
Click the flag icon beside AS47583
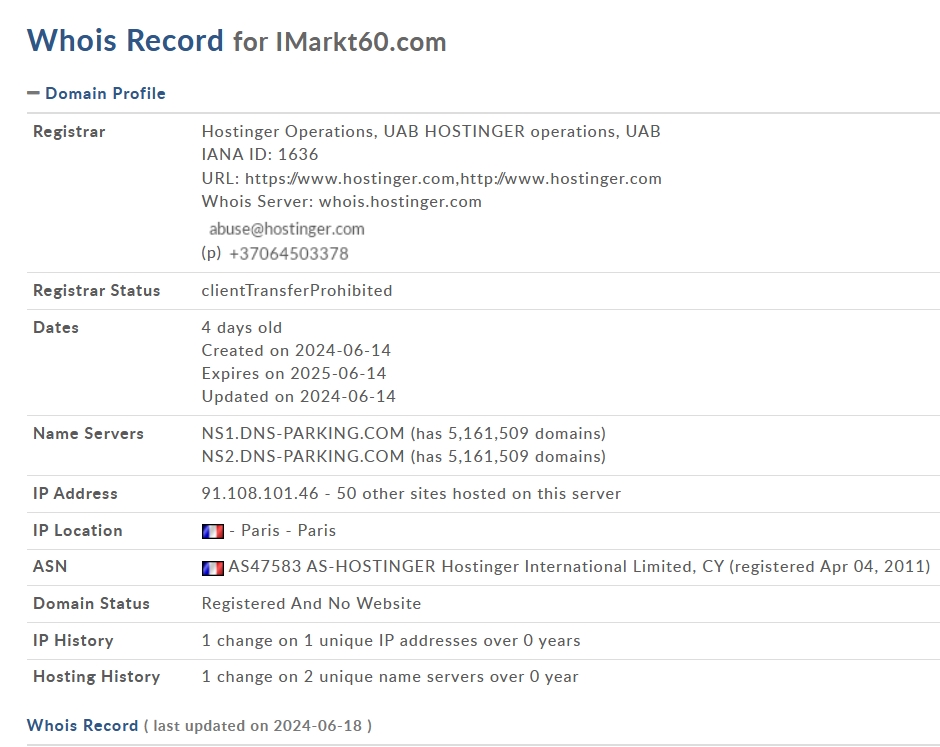coord(213,568)
